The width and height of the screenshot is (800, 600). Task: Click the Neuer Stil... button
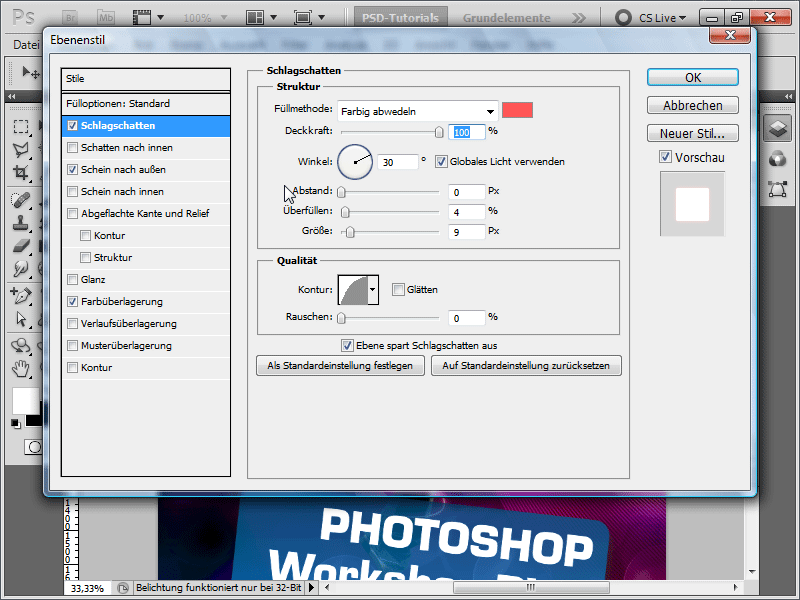692,133
